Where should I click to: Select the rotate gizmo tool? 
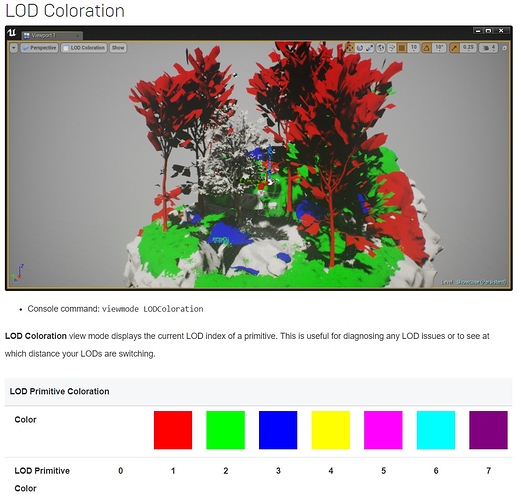360,48
